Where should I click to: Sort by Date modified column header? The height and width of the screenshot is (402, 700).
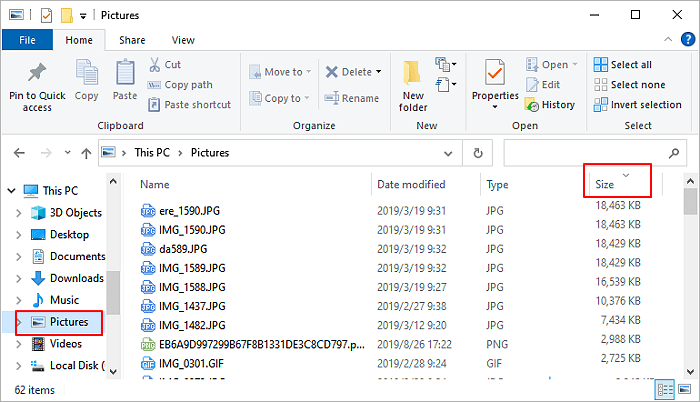pyautogui.click(x=411, y=184)
